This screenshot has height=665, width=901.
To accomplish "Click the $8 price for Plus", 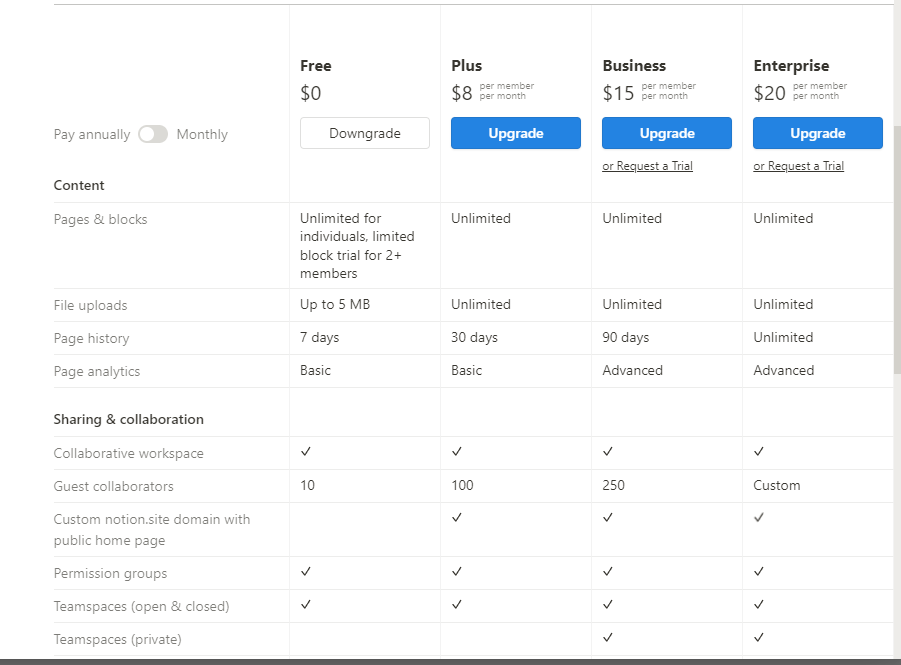I will coord(462,93).
